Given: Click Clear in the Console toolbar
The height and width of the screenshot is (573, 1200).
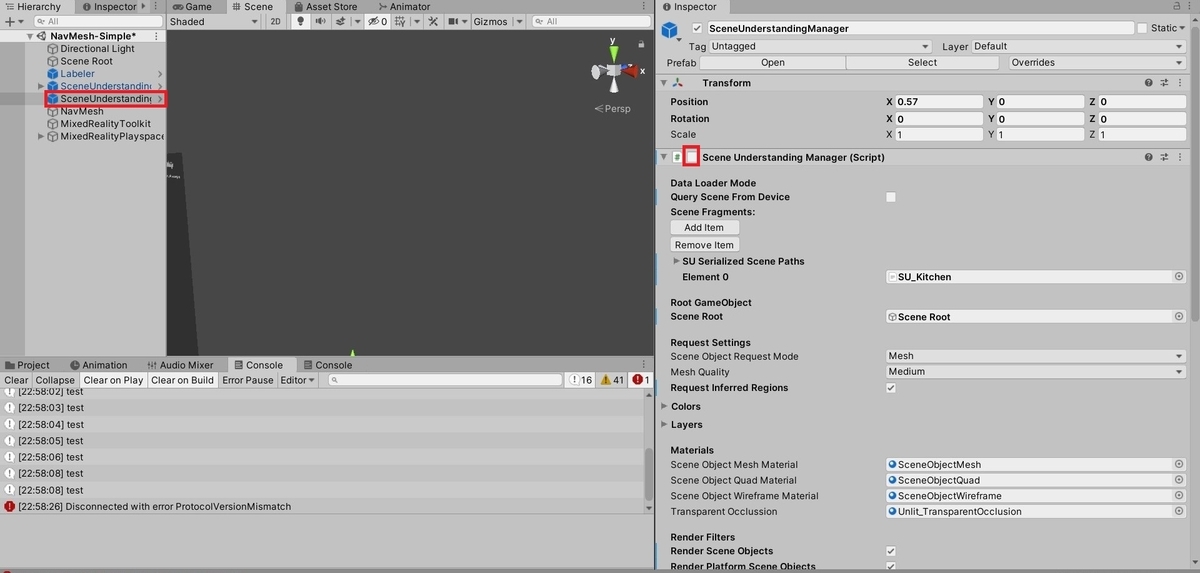Looking at the screenshot, I should 17,380.
